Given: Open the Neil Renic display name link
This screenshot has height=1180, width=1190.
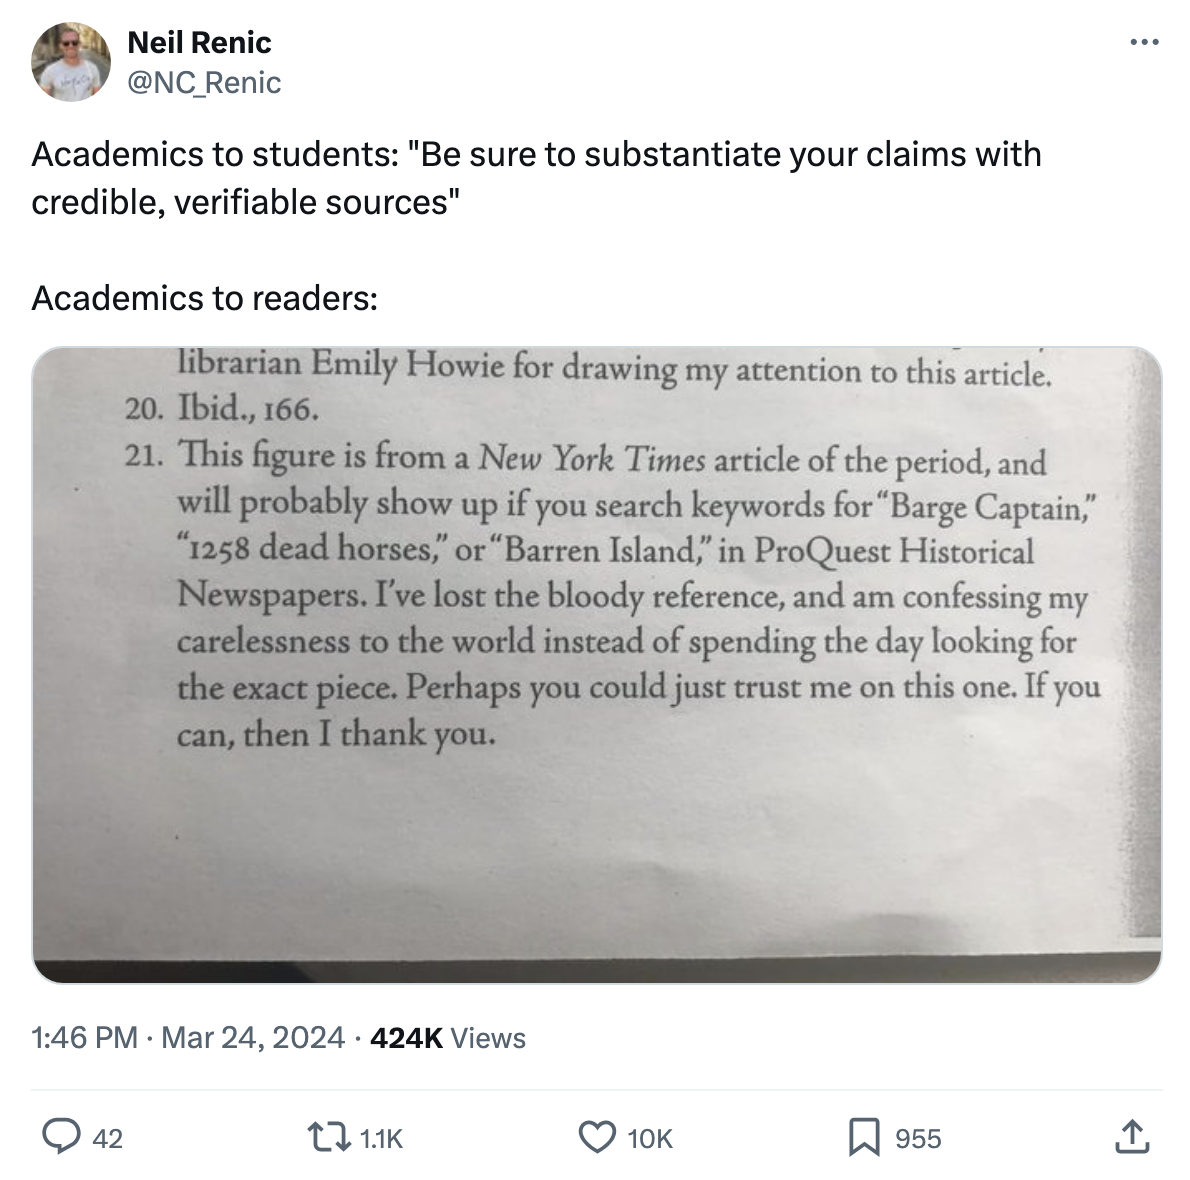Looking at the screenshot, I should [x=199, y=43].
